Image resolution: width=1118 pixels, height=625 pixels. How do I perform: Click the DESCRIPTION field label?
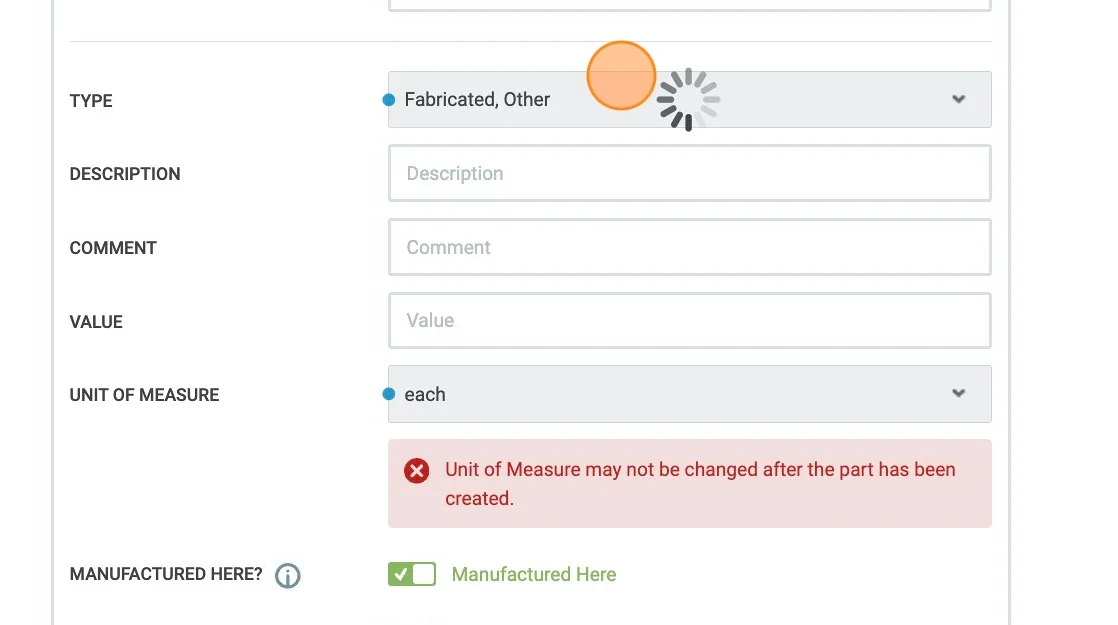click(x=125, y=174)
